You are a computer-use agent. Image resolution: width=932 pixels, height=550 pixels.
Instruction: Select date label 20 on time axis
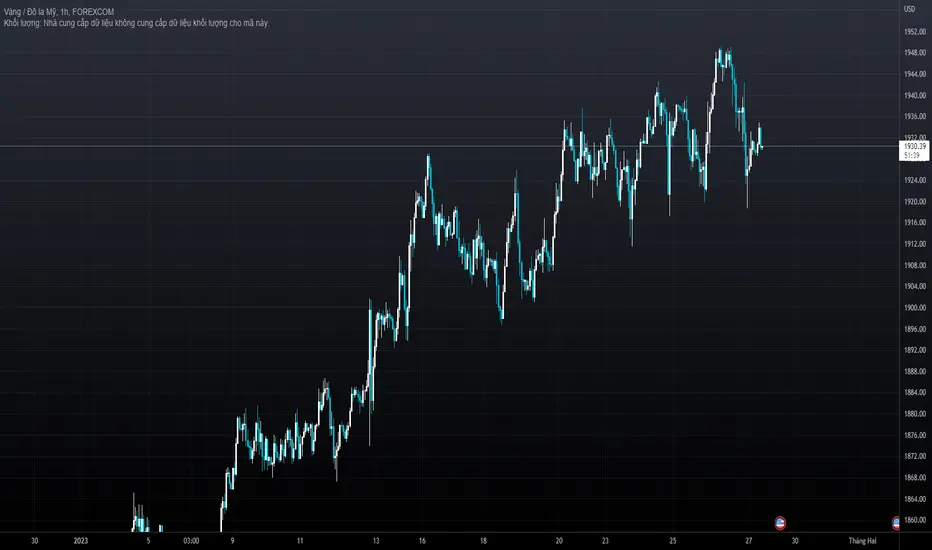coord(559,541)
